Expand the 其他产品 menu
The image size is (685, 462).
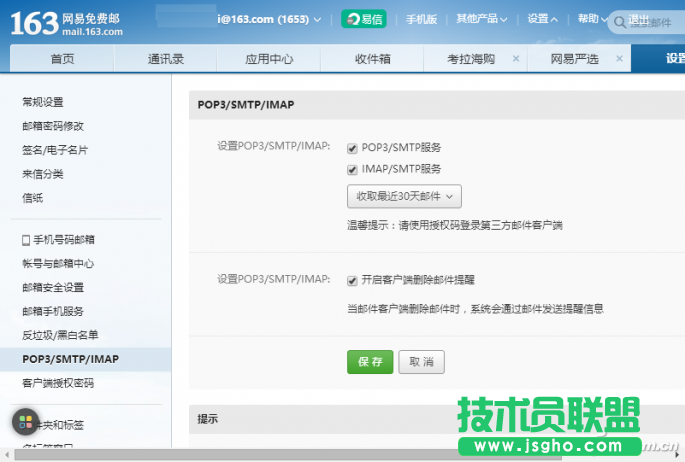(482, 19)
